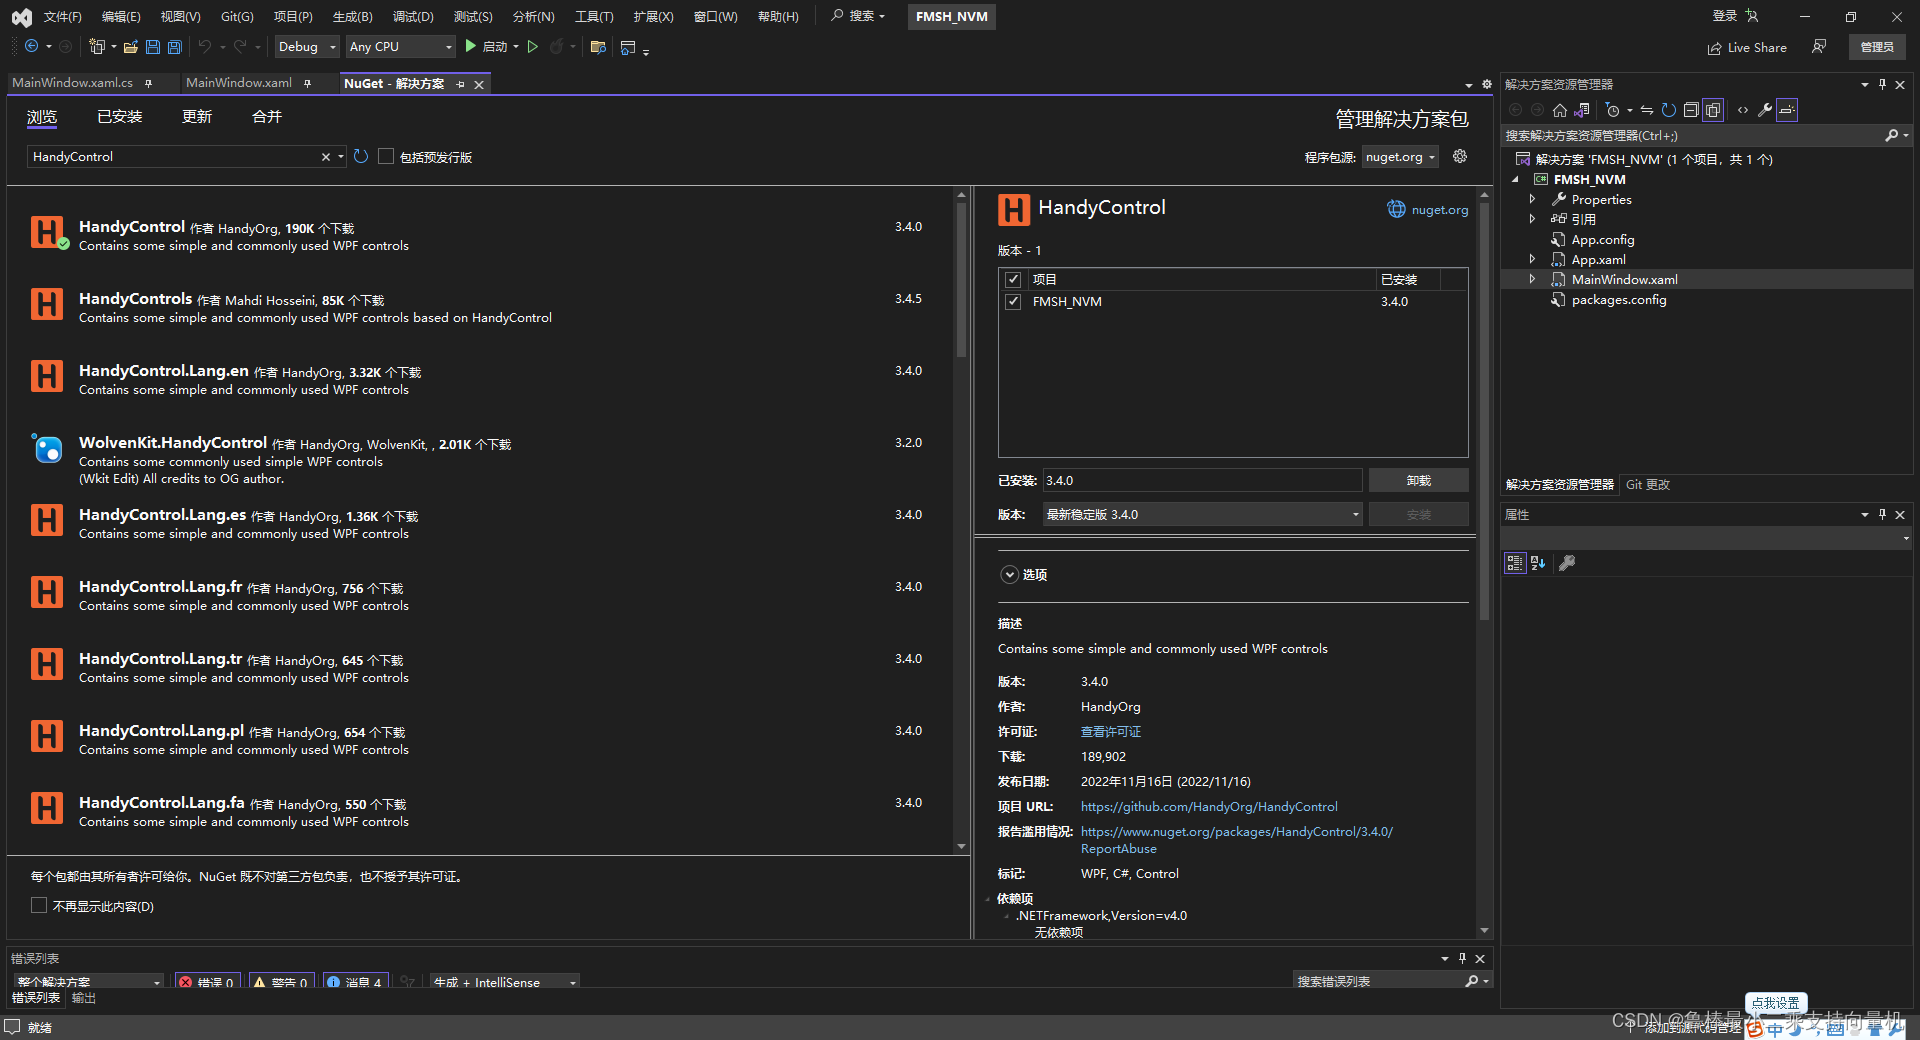Screen dimensions: 1920x1040
Task: Click the Live Share button
Action: (1747, 47)
